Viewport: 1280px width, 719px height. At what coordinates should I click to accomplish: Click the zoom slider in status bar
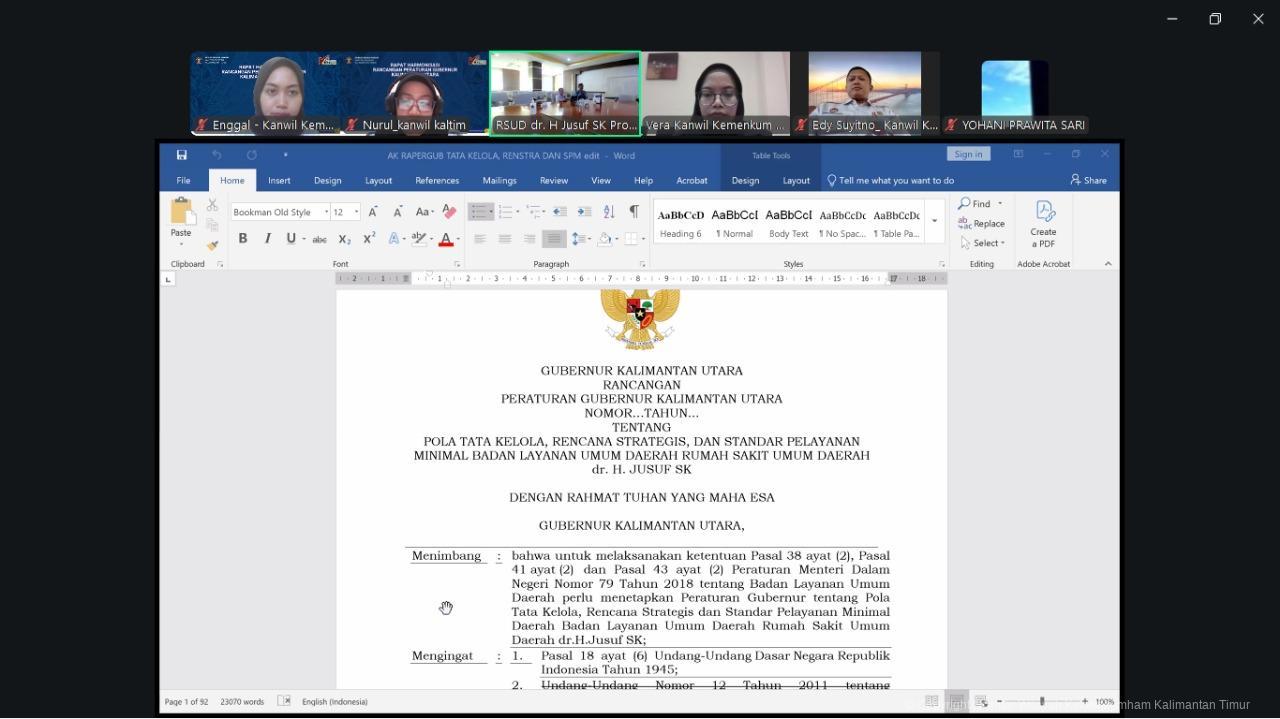pyautogui.click(x=1042, y=702)
